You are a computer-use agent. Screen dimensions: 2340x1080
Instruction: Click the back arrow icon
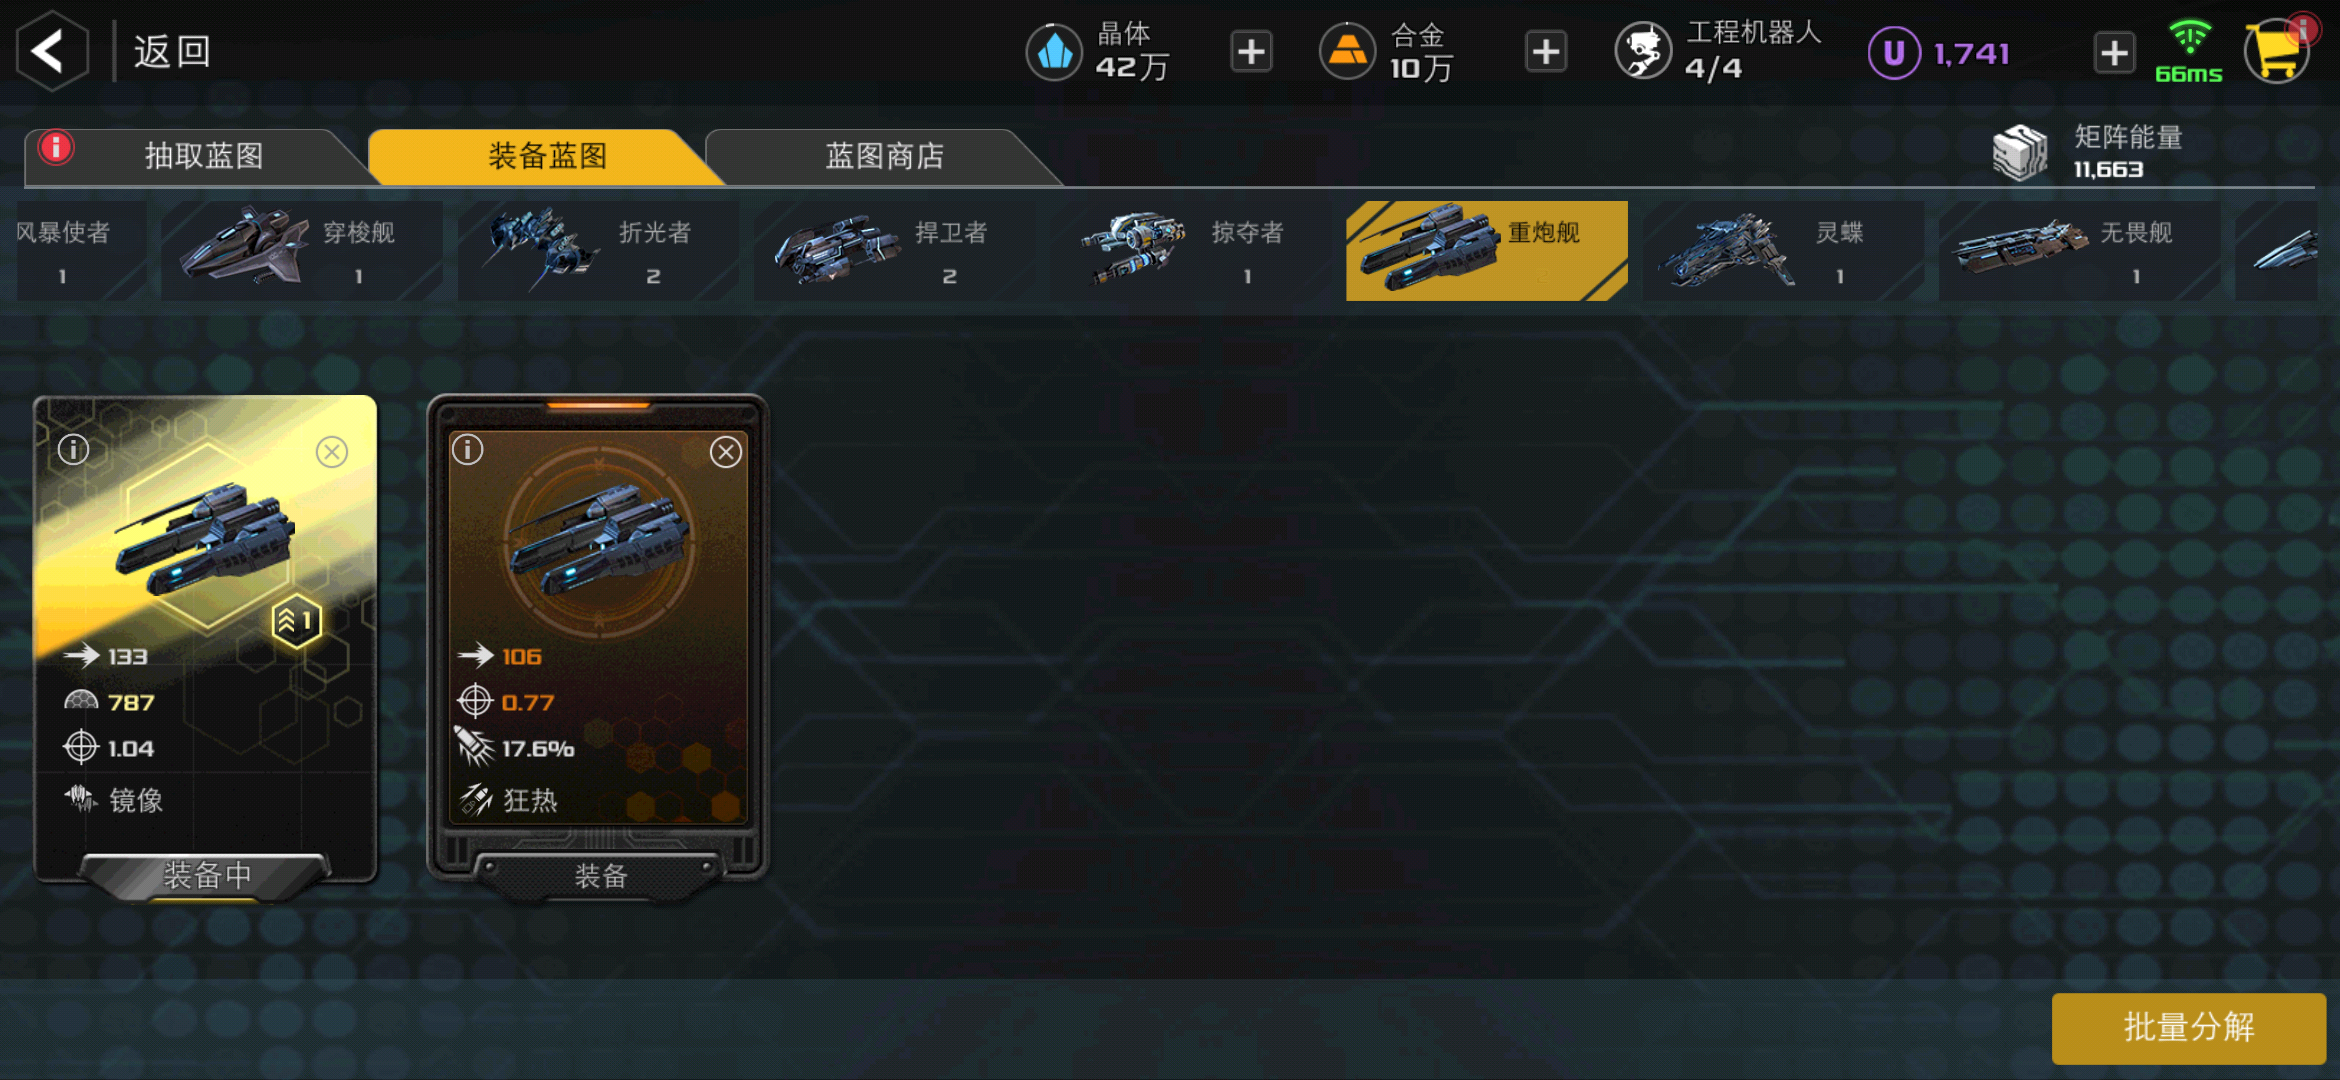point(52,51)
